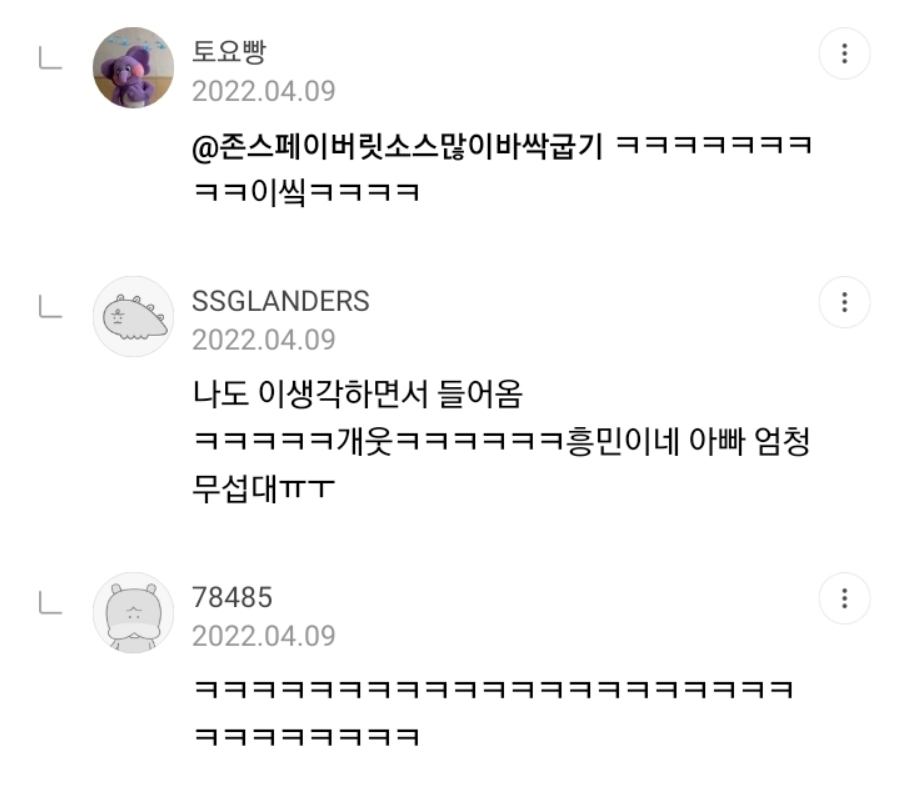Screen dimensions: 906x793
Task: Click reply-indent arrow beside SSGLANDERS's comment
Action: click(50, 306)
